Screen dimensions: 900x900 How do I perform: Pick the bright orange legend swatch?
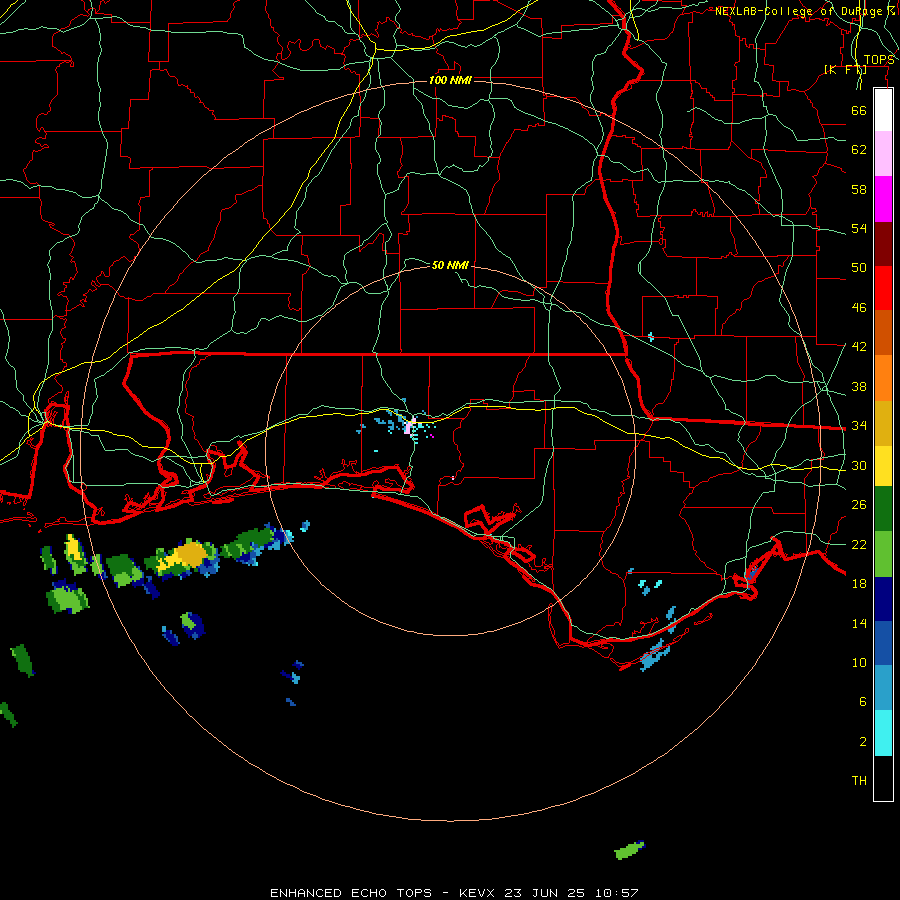tap(883, 377)
